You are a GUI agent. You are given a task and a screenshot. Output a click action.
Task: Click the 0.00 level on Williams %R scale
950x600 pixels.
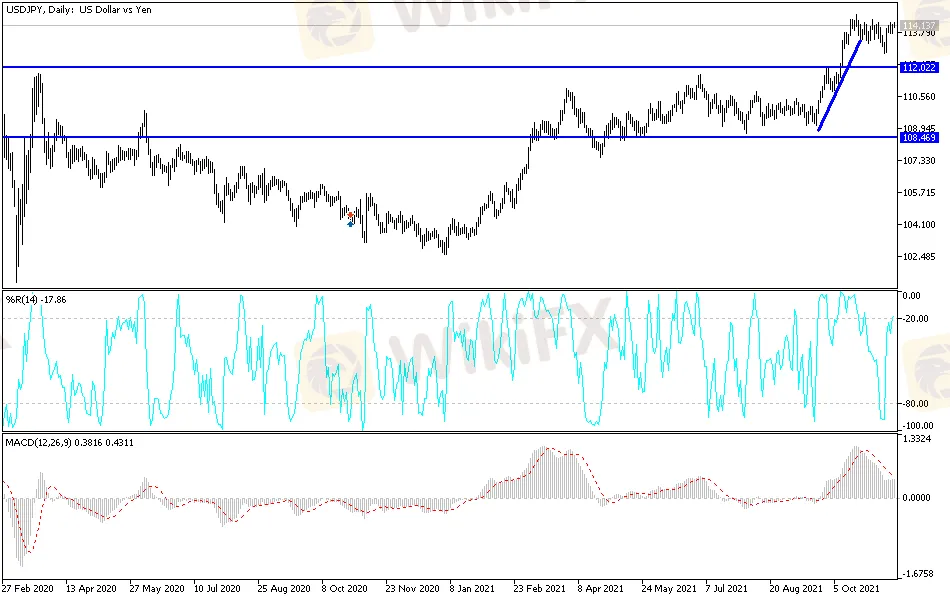912,296
